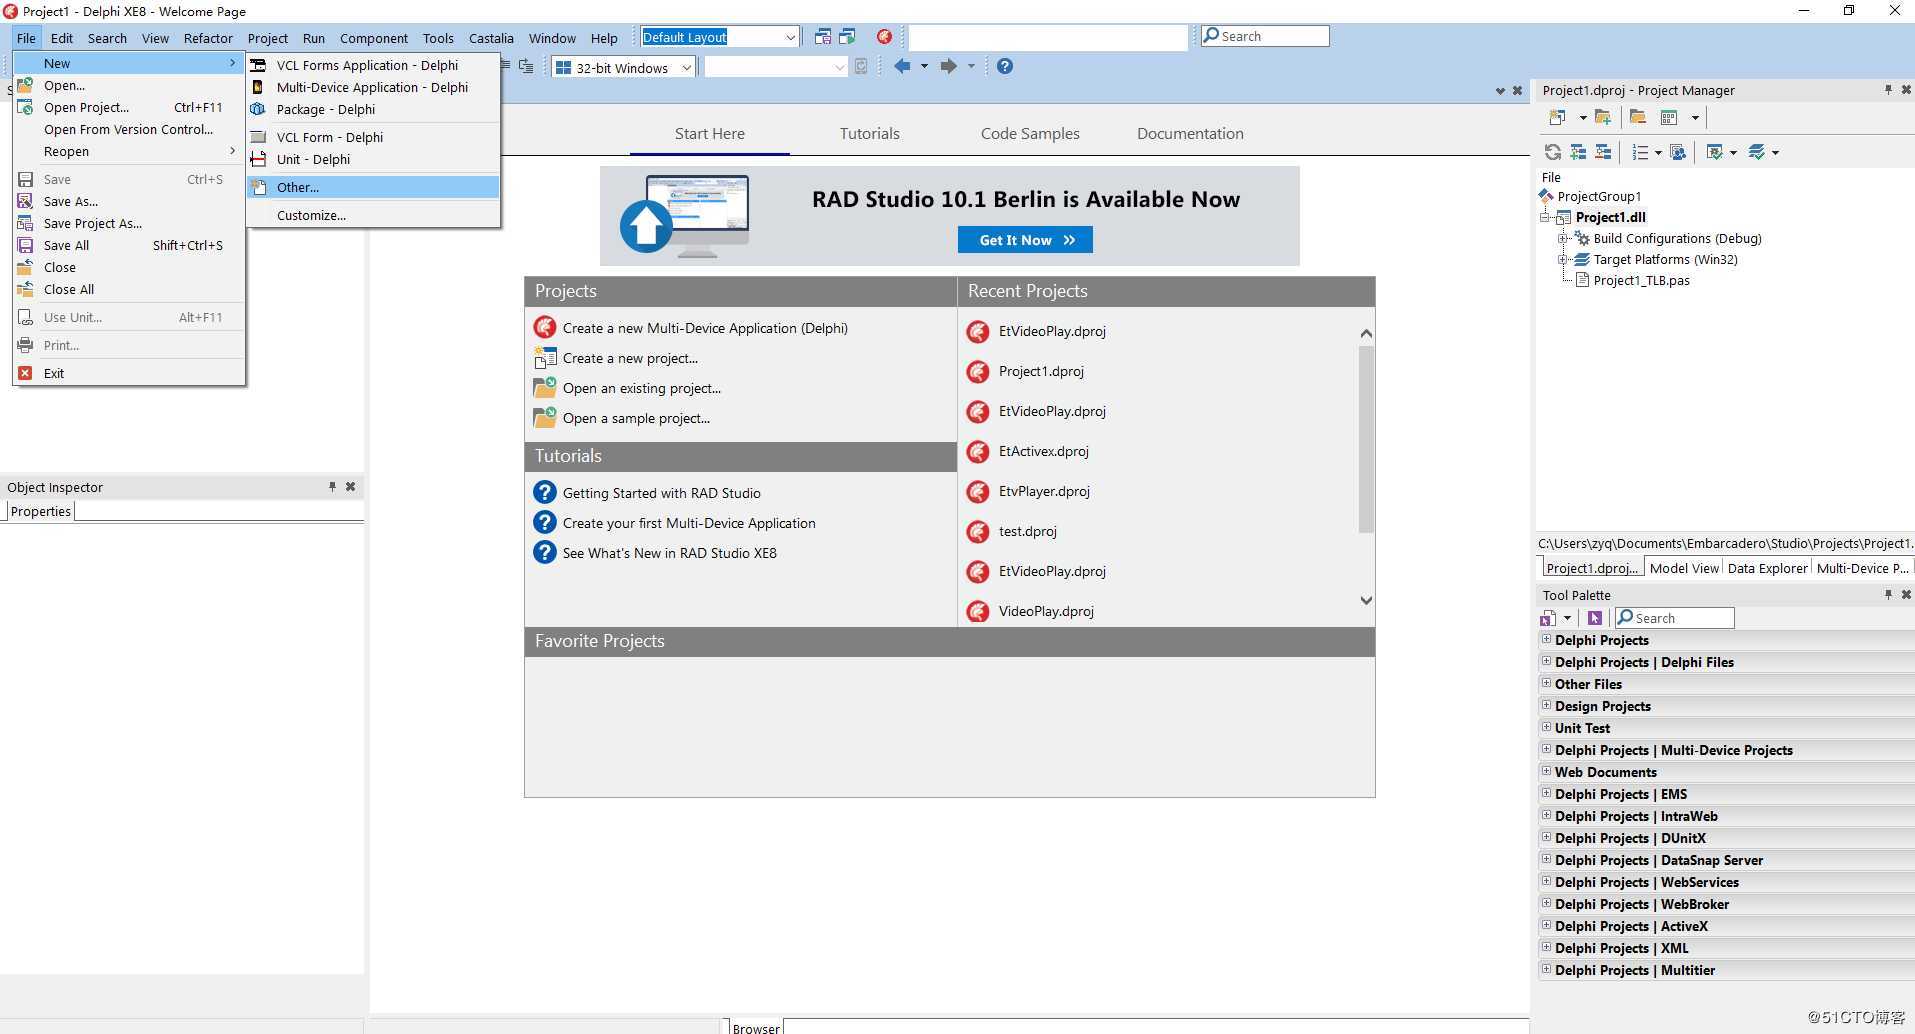Click Add Existing Project folder icon
Image resolution: width=1915 pixels, height=1034 pixels.
pyautogui.click(x=1602, y=118)
